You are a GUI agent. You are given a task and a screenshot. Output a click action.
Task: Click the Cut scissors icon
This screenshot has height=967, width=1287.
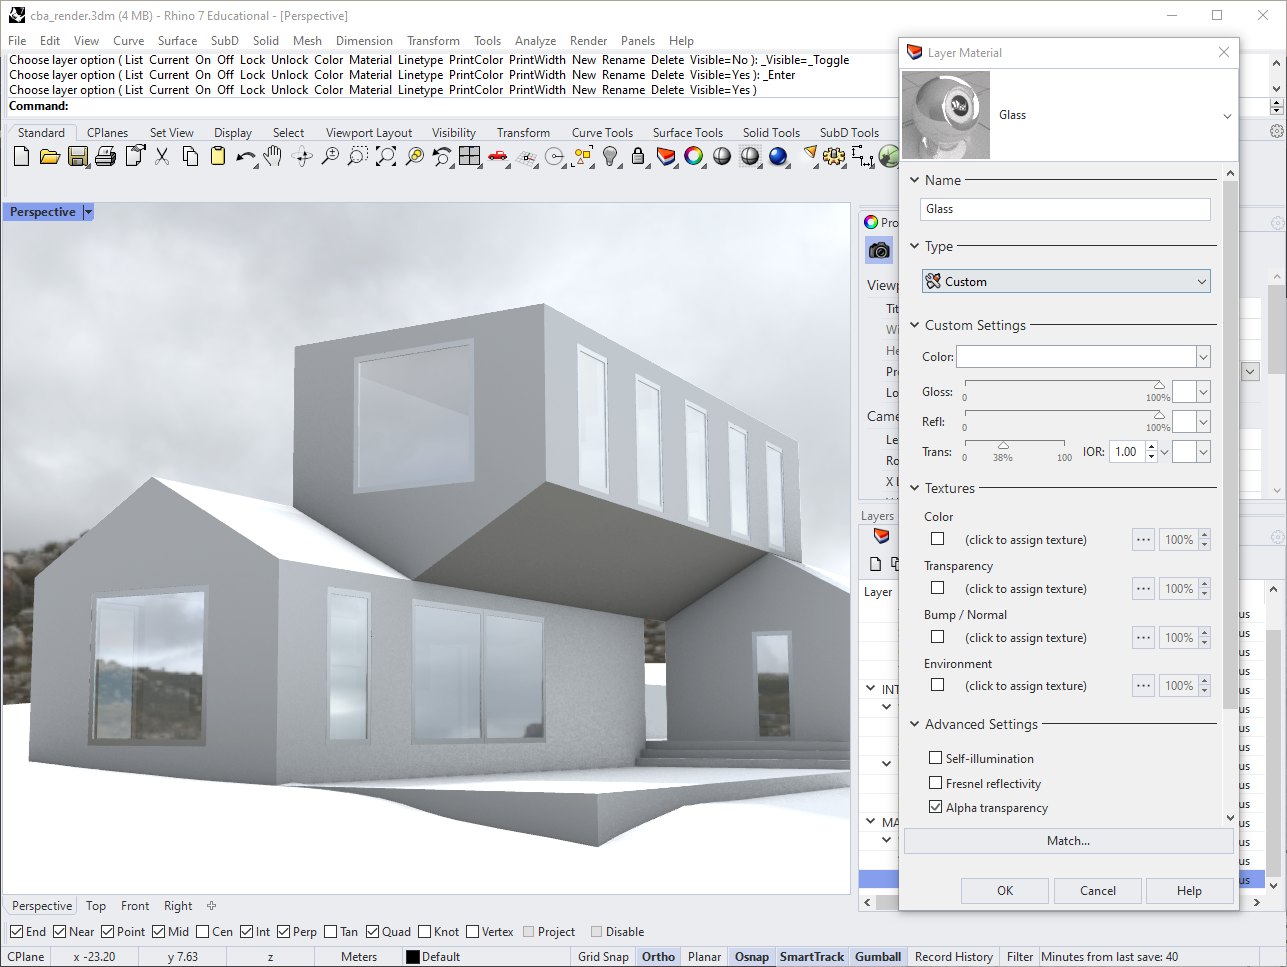tap(162, 156)
